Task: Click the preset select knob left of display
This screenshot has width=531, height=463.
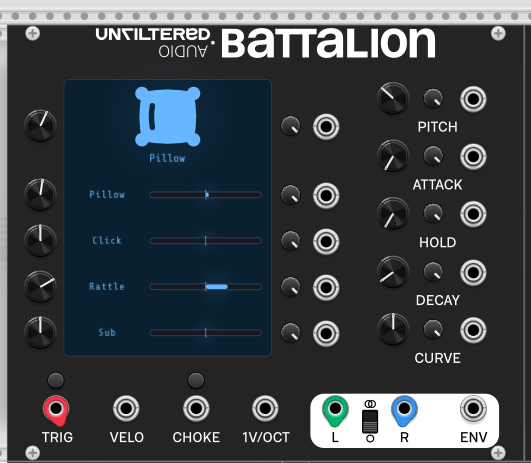Action: tap(40, 126)
